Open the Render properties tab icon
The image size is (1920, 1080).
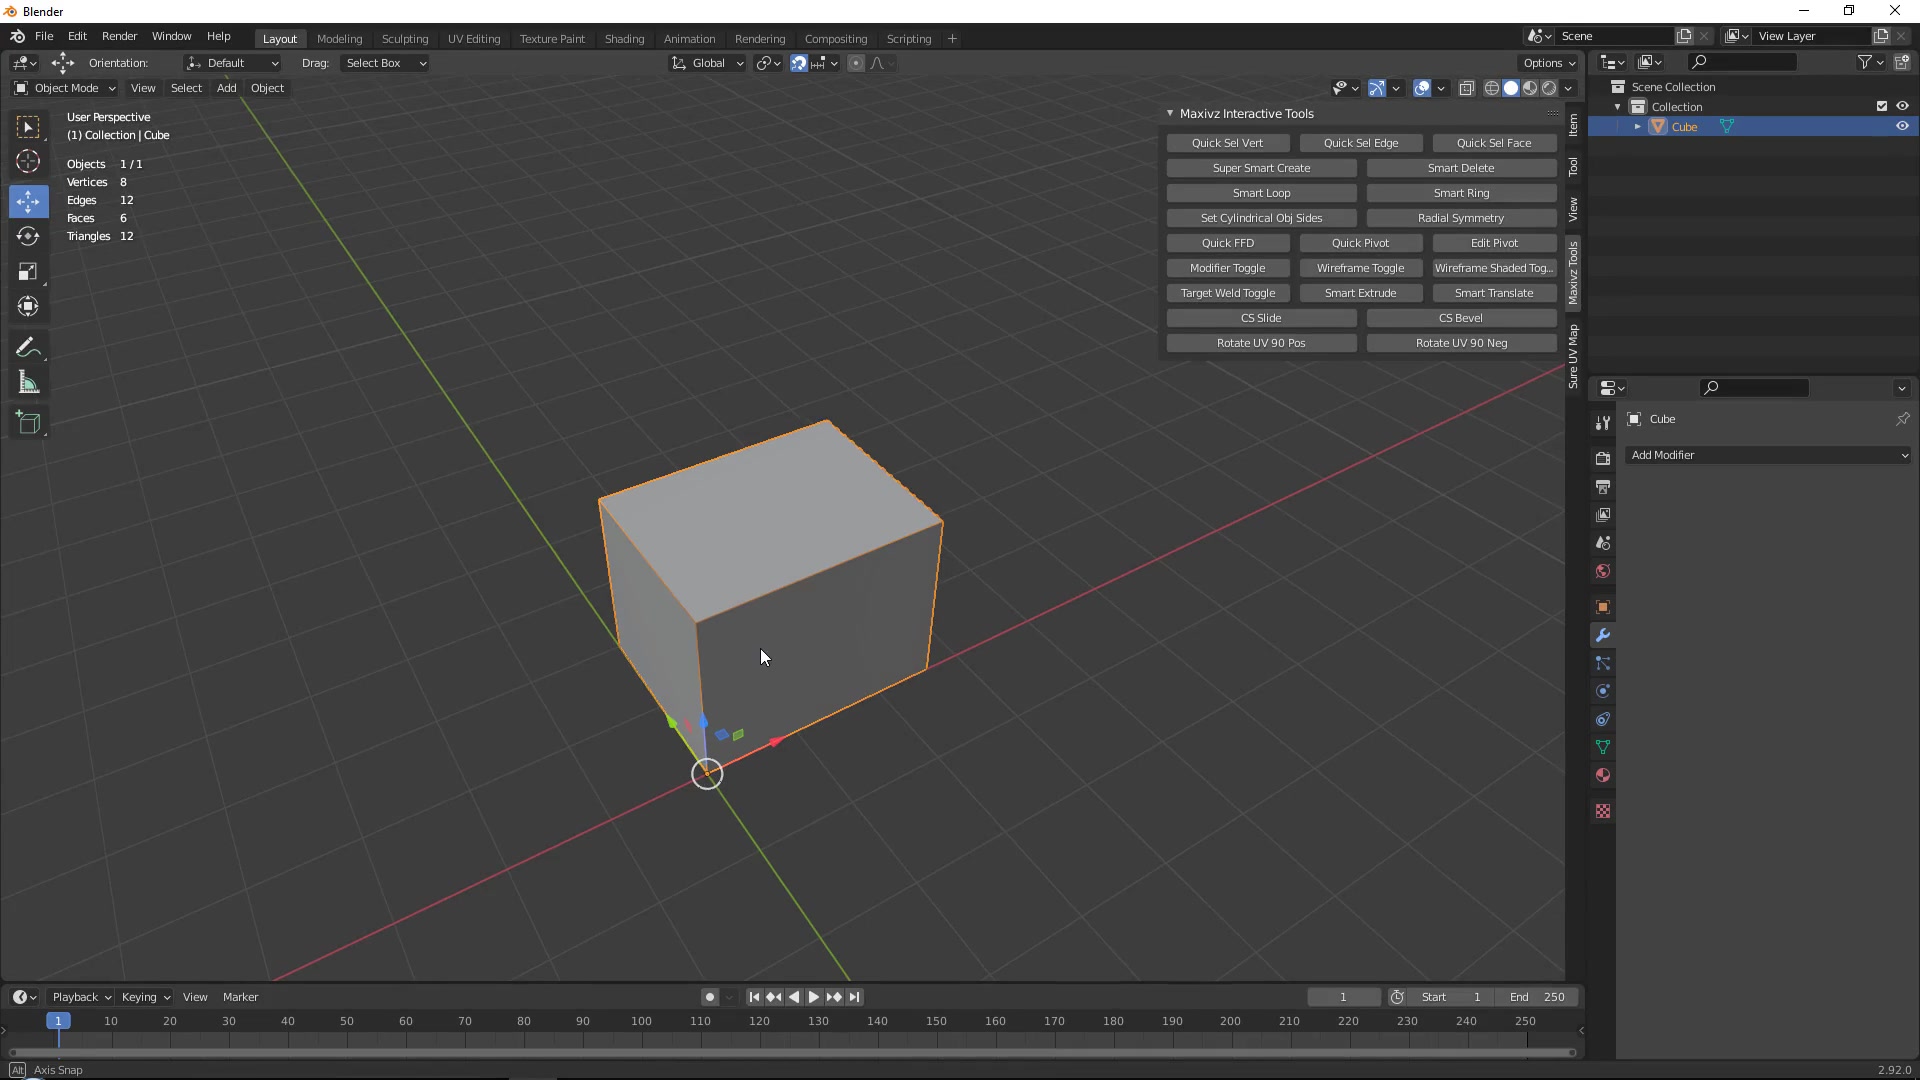click(1603, 458)
